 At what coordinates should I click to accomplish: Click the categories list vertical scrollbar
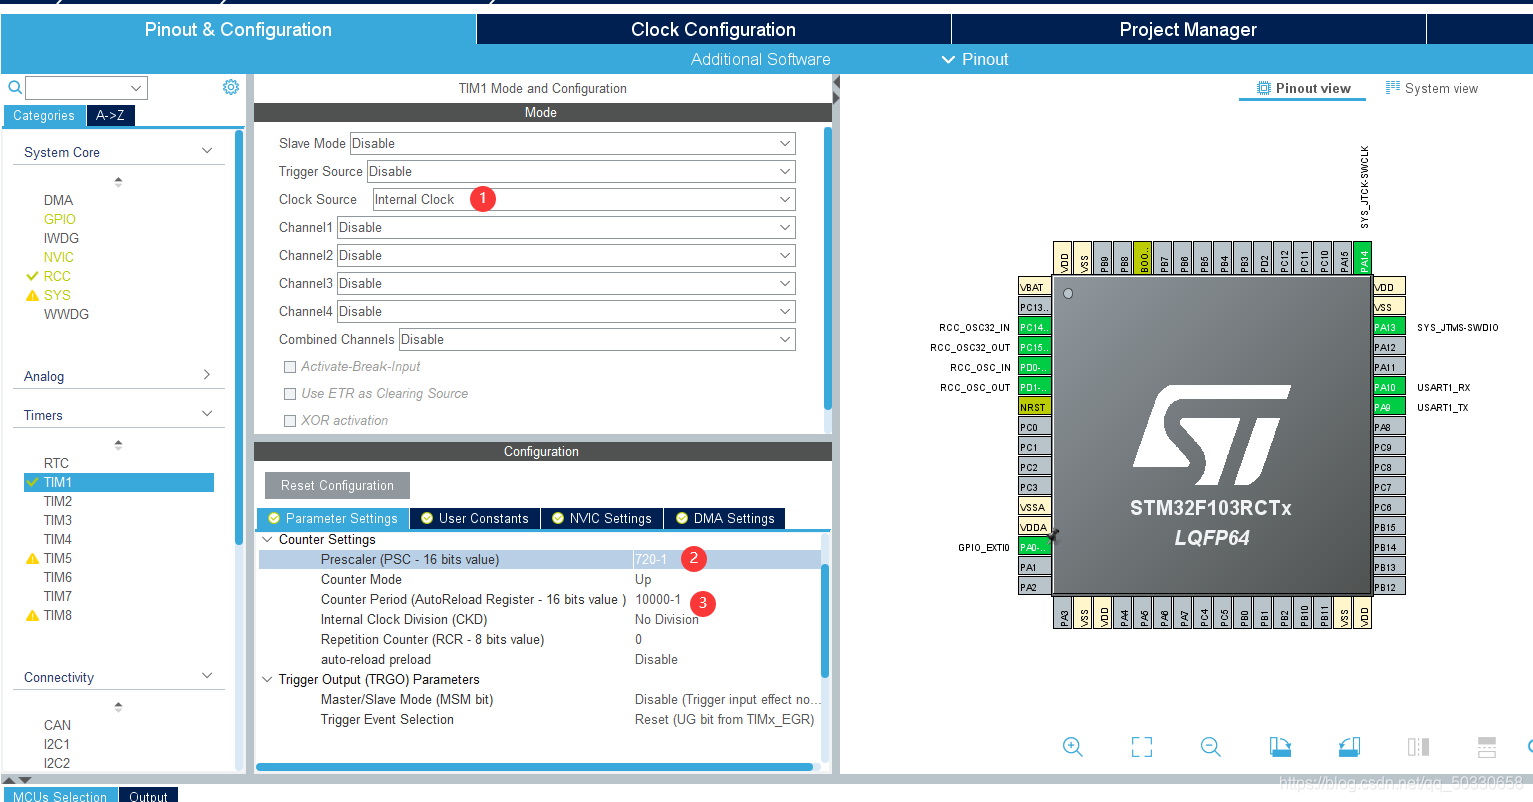click(239, 337)
